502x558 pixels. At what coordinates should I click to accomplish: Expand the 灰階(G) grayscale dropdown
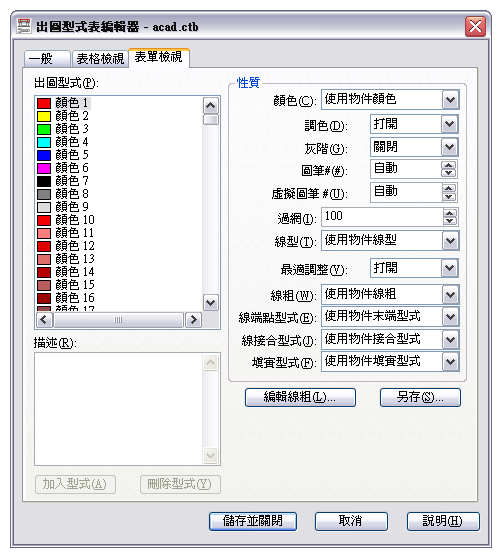coord(449,147)
